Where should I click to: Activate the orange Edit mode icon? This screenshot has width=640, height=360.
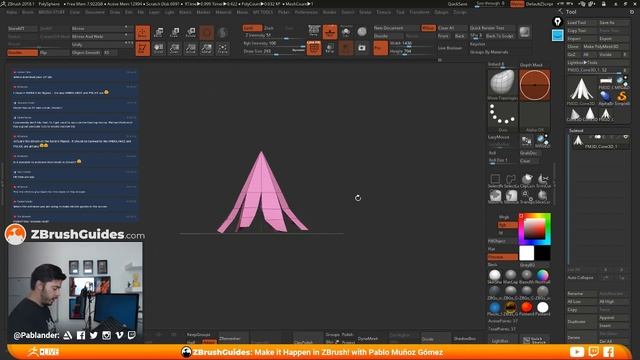(x=142, y=32)
